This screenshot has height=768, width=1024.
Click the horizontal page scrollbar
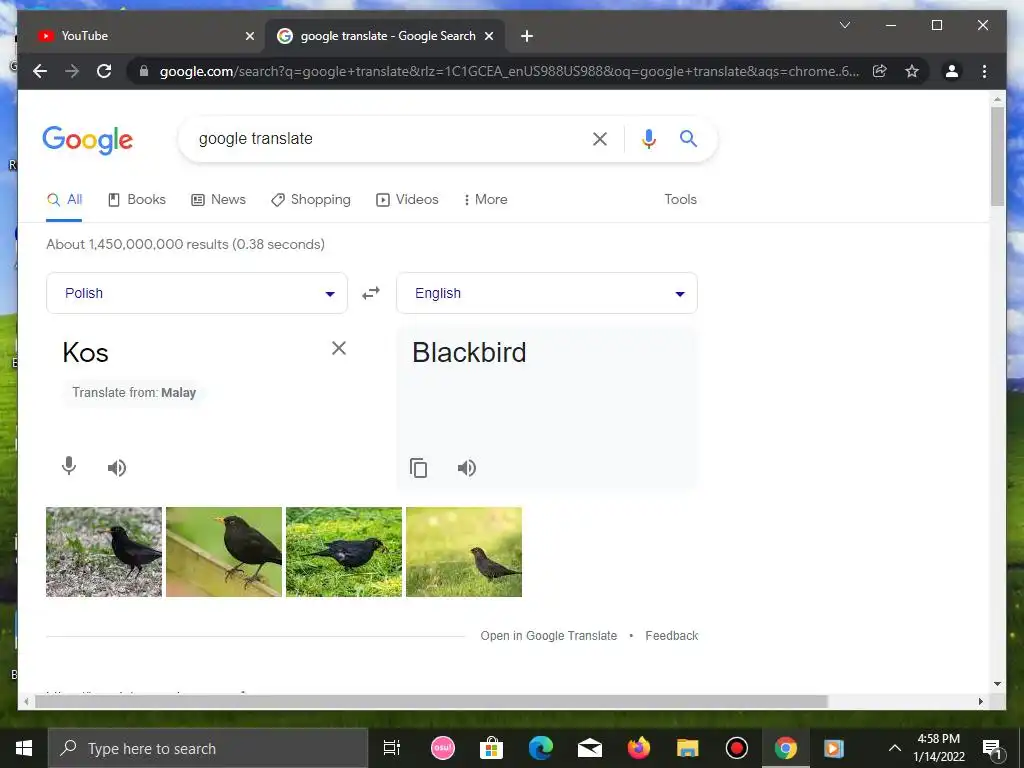pos(431,701)
